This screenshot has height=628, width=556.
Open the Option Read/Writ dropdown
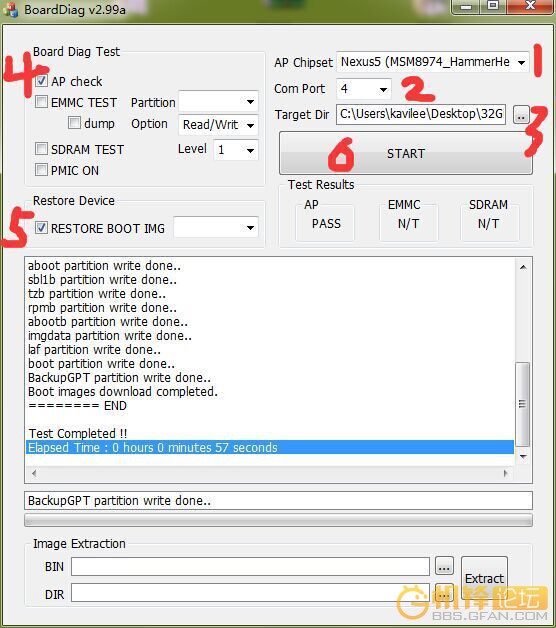point(218,125)
